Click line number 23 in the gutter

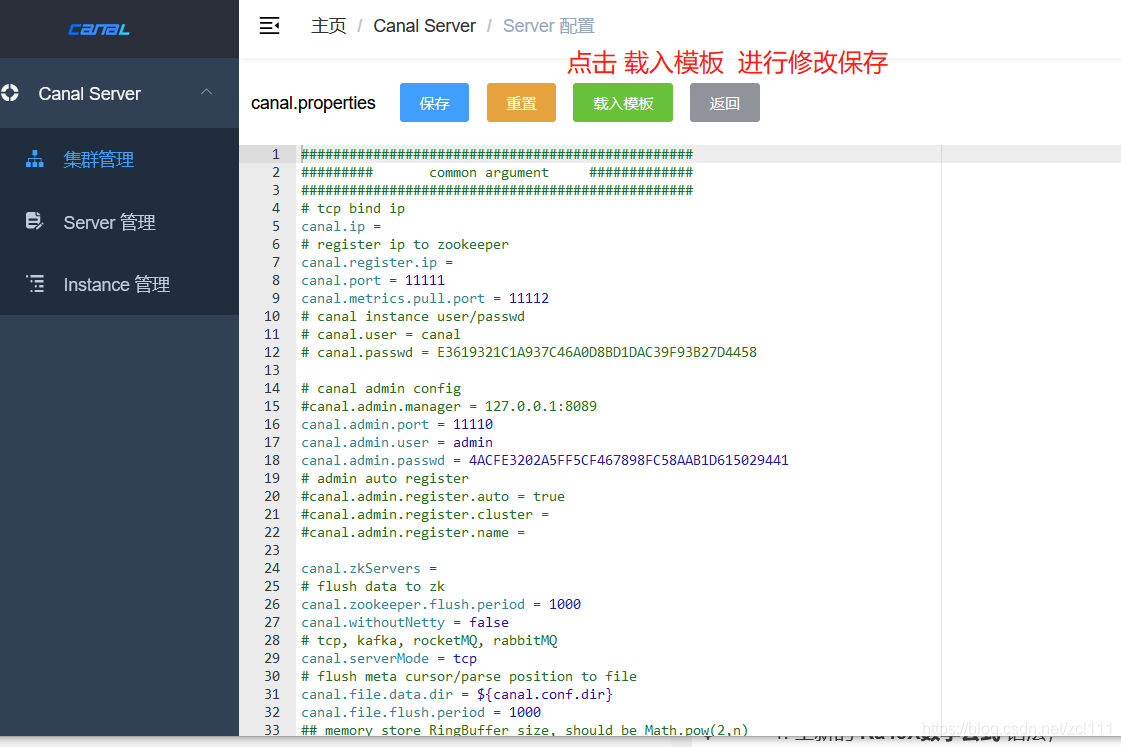pyautogui.click(x=272, y=550)
